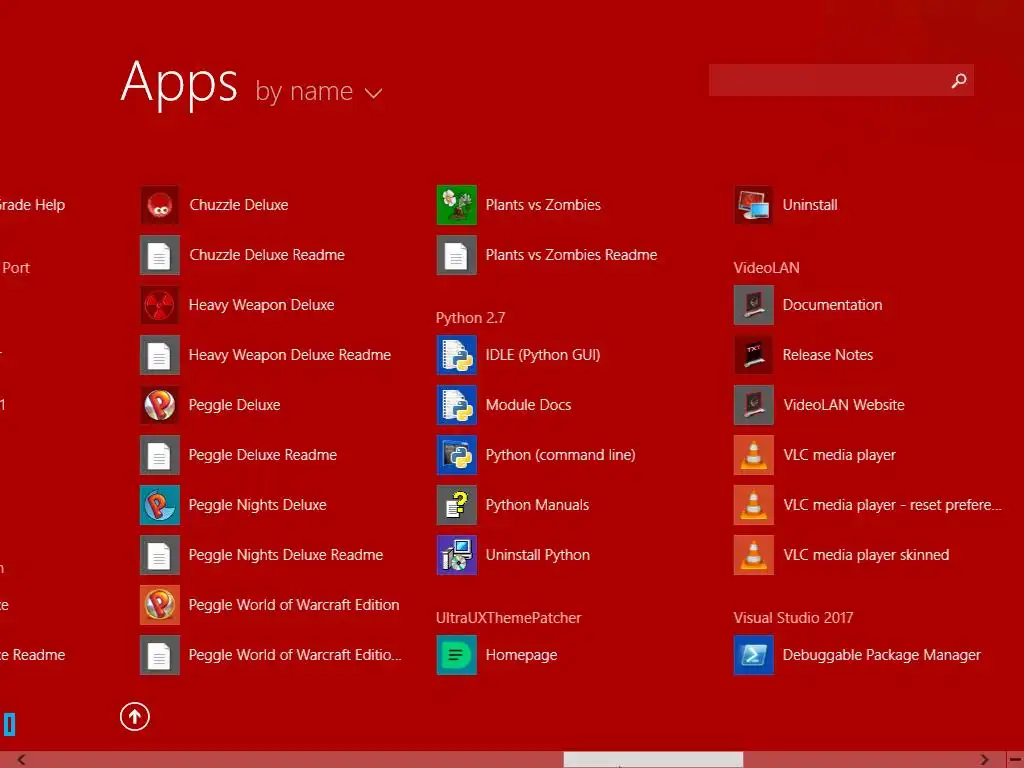
Task: Open the 'by name' sort dropdown
Action: click(319, 91)
